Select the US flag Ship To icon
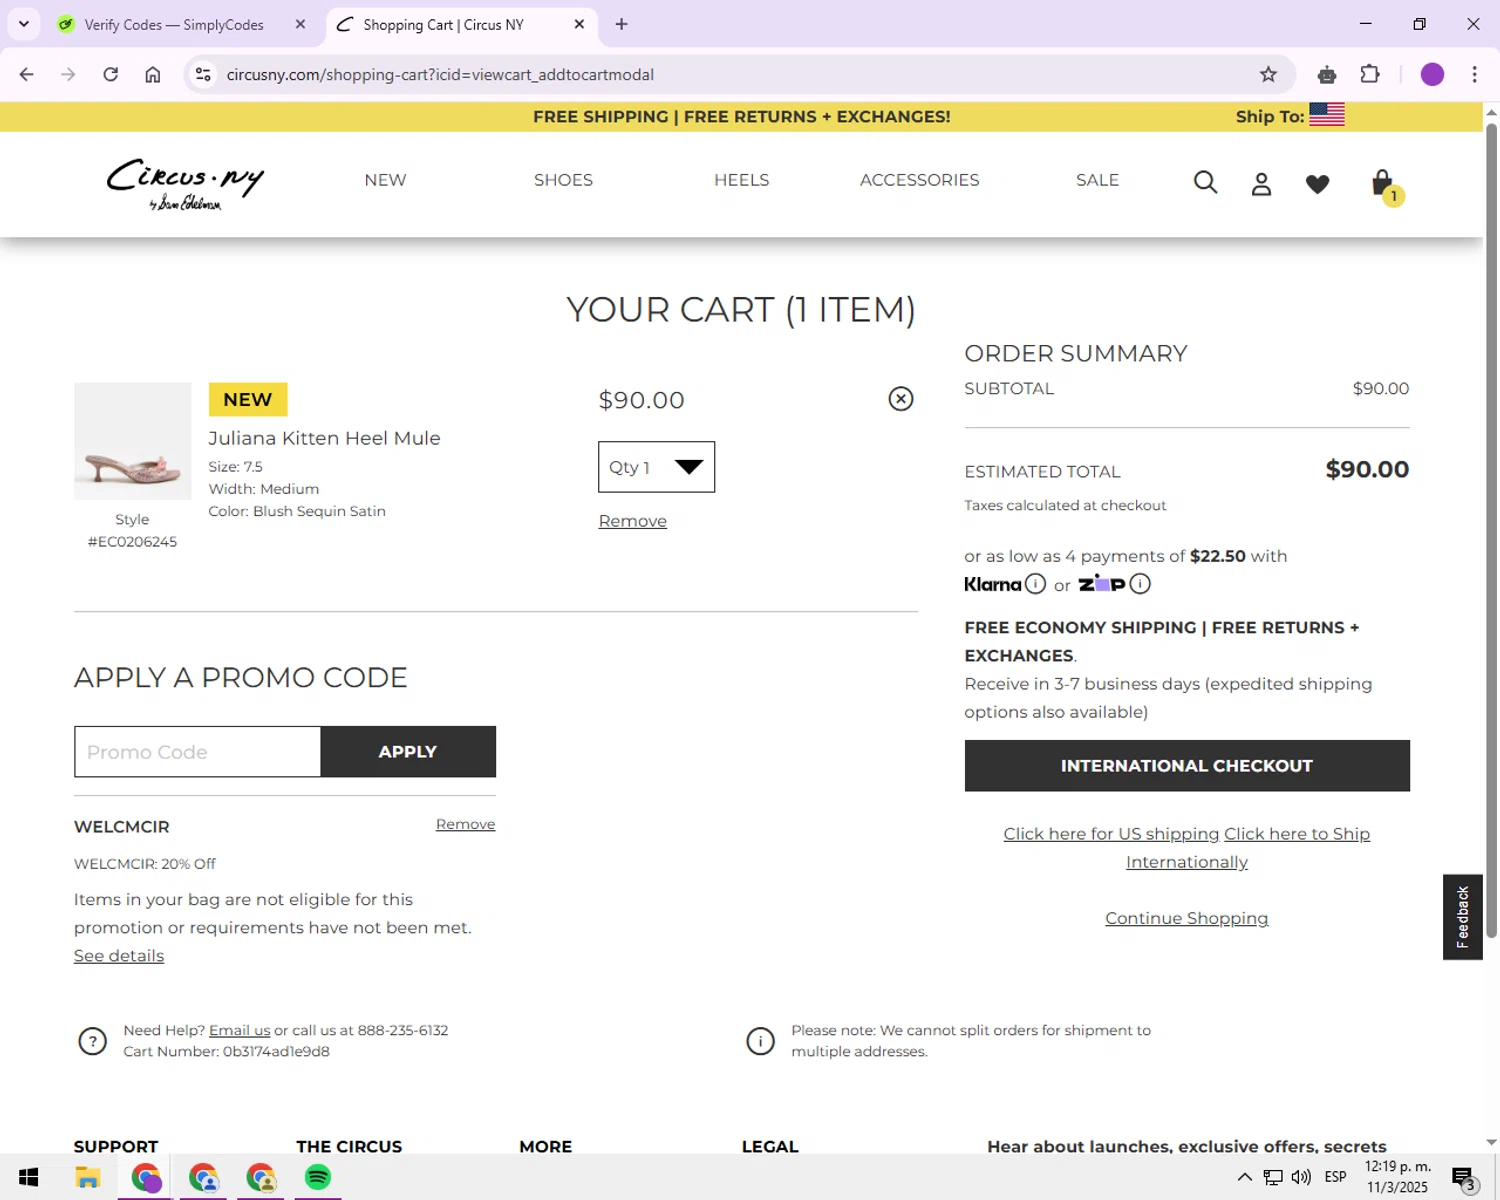The width and height of the screenshot is (1500, 1200). (1326, 115)
